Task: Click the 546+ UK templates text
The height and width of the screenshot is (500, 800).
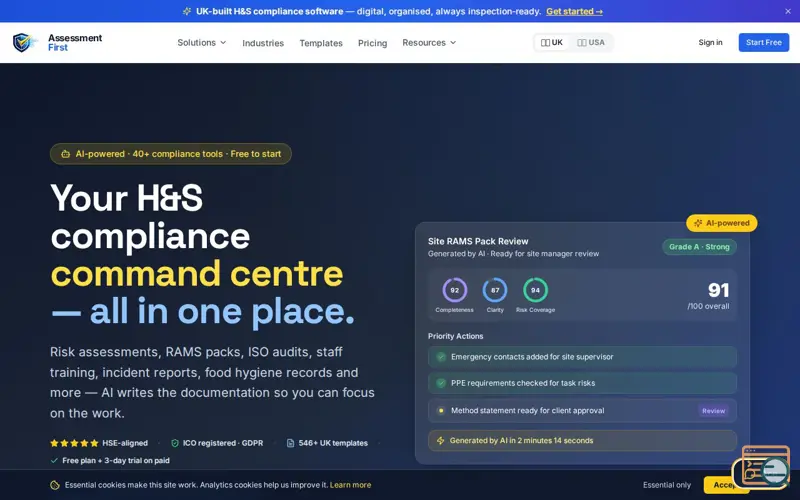Action: 333,443
